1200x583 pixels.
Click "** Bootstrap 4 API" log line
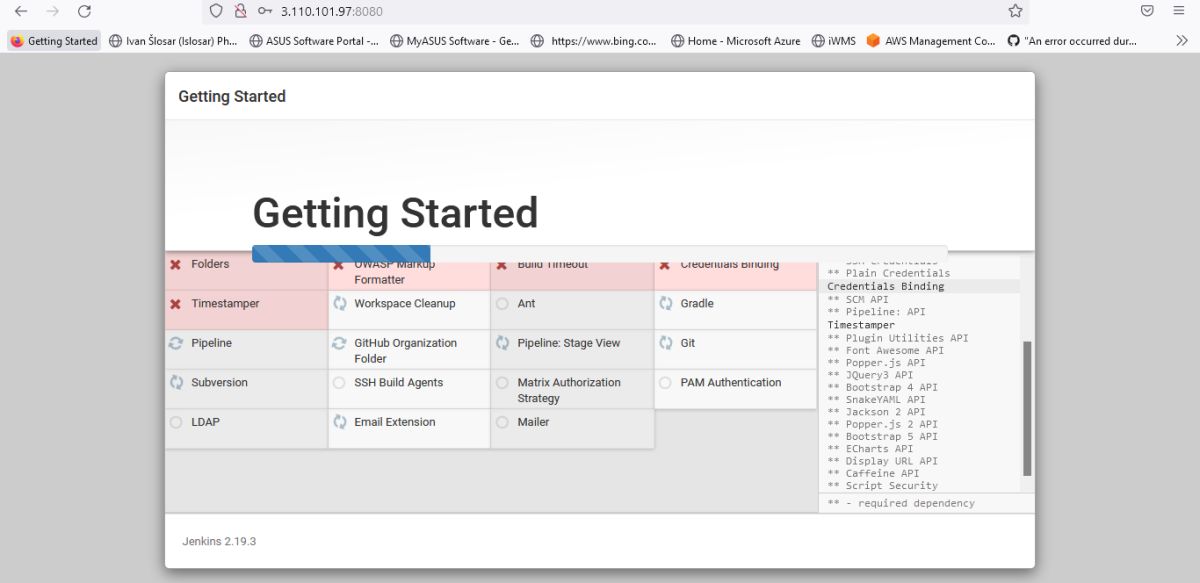coord(882,387)
